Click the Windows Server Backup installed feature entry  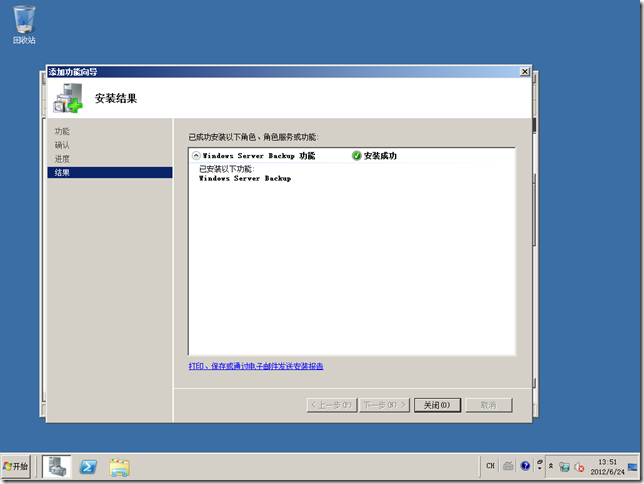coord(245,178)
